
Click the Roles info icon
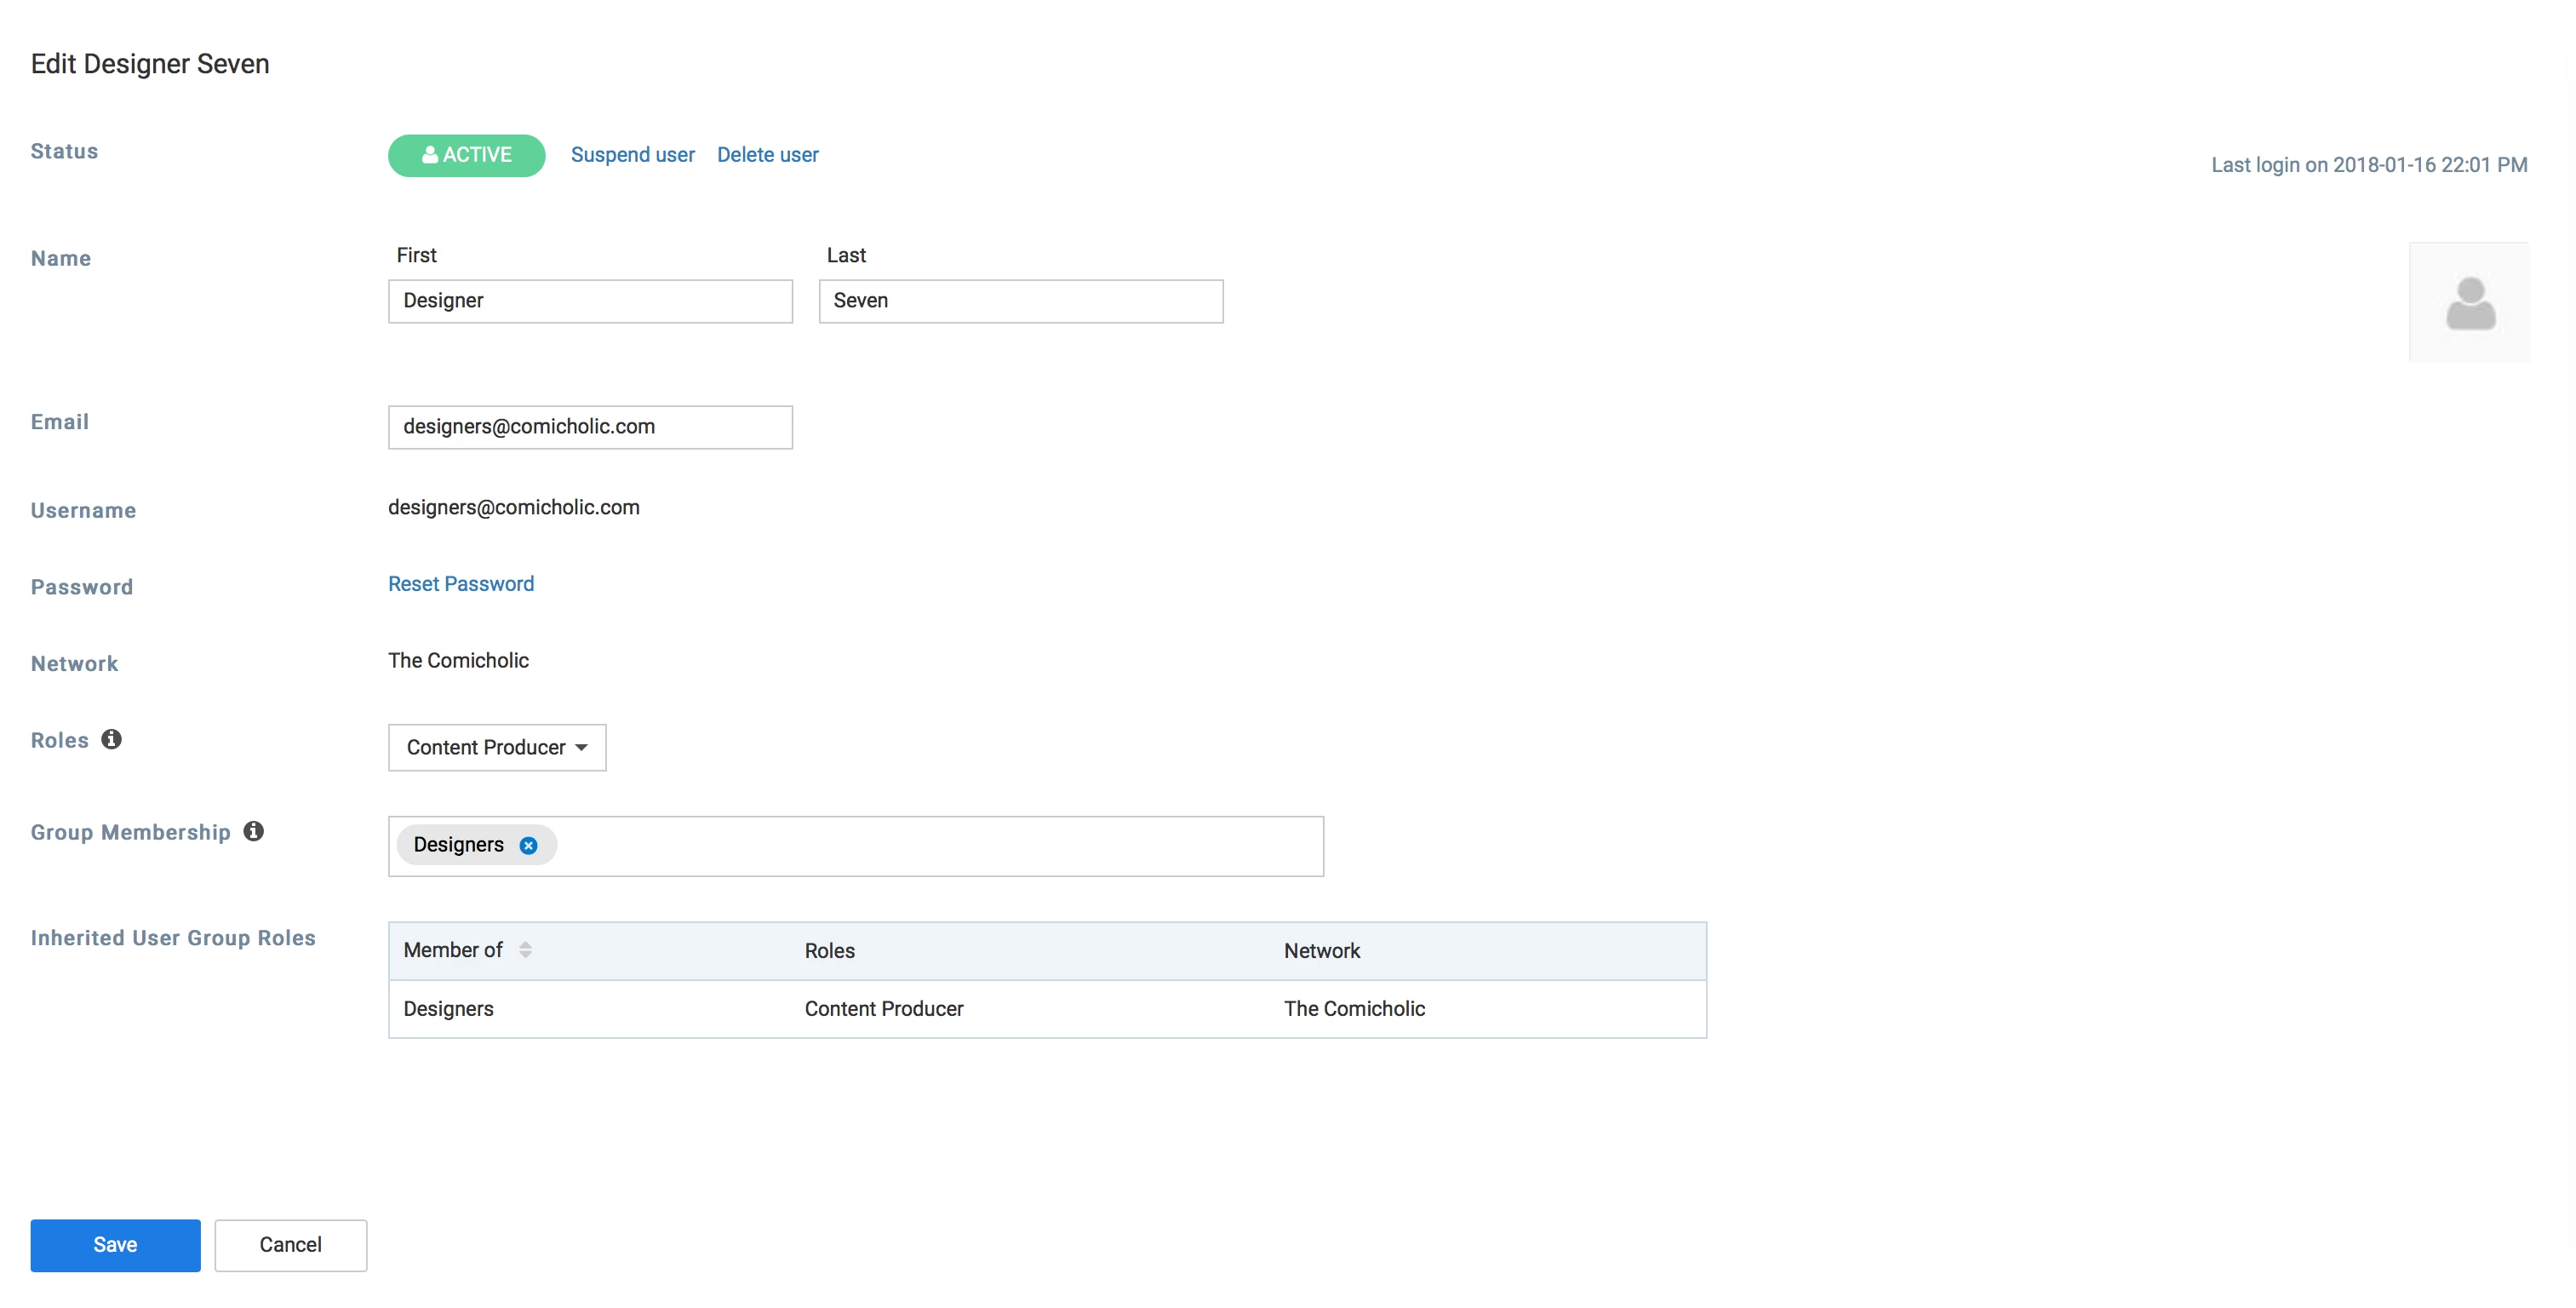pos(111,739)
